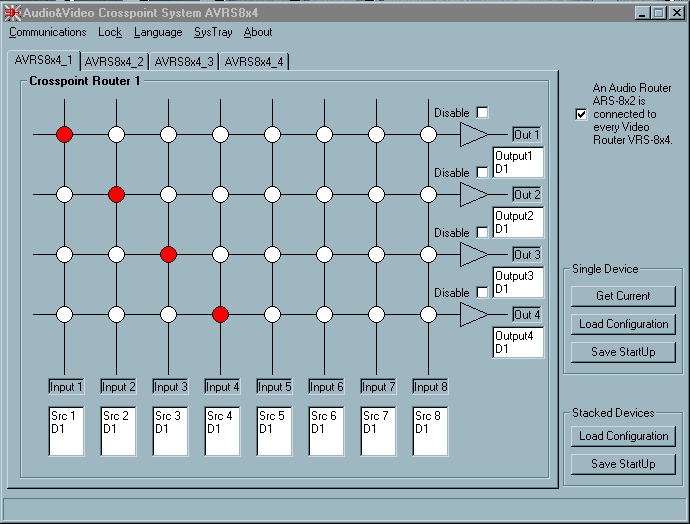Edit the Src 1 D1 name field
The height and width of the screenshot is (524, 690).
coord(66,431)
